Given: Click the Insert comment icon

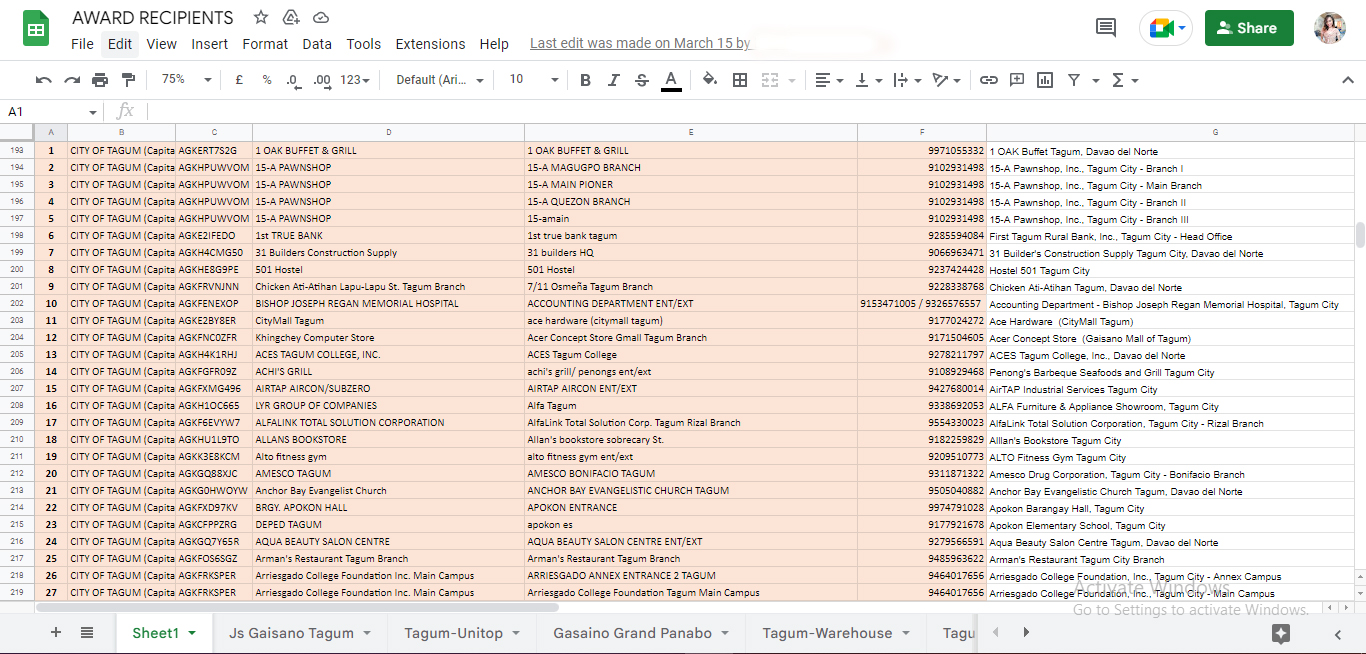Looking at the screenshot, I should pos(1017,80).
